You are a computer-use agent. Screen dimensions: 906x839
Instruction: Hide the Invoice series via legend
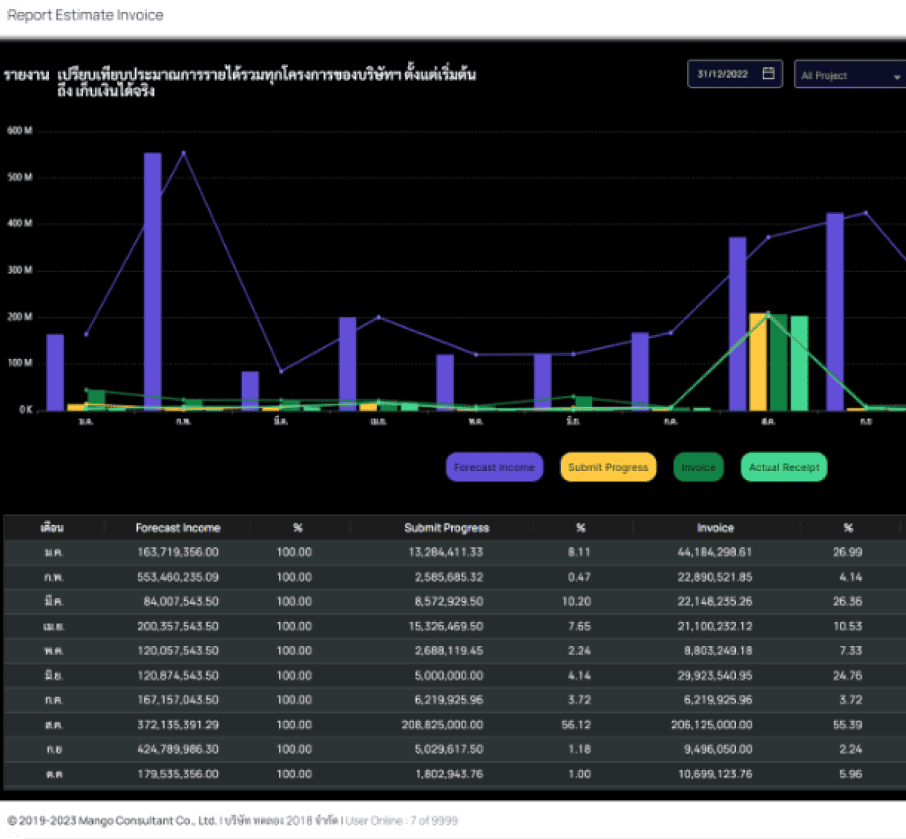click(x=698, y=467)
